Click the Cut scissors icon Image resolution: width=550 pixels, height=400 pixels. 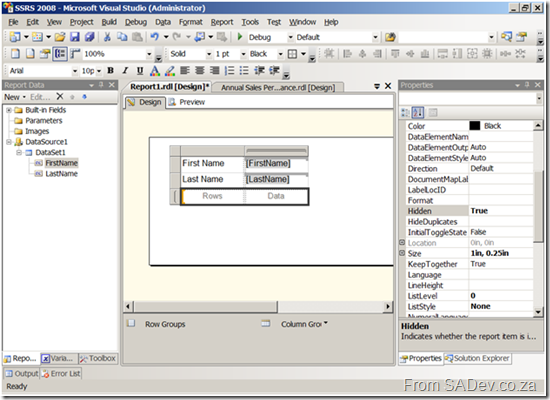click(x=107, y=37)
